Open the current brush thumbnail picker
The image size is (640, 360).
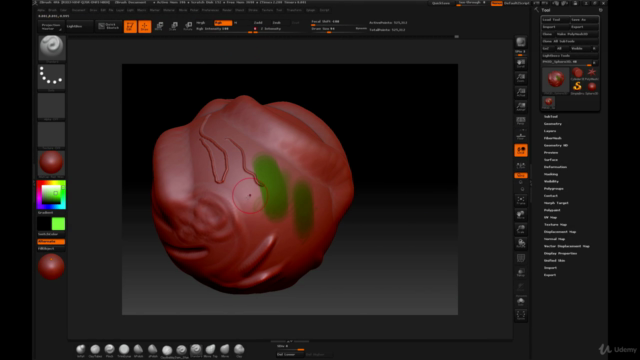tap(51, 48)
